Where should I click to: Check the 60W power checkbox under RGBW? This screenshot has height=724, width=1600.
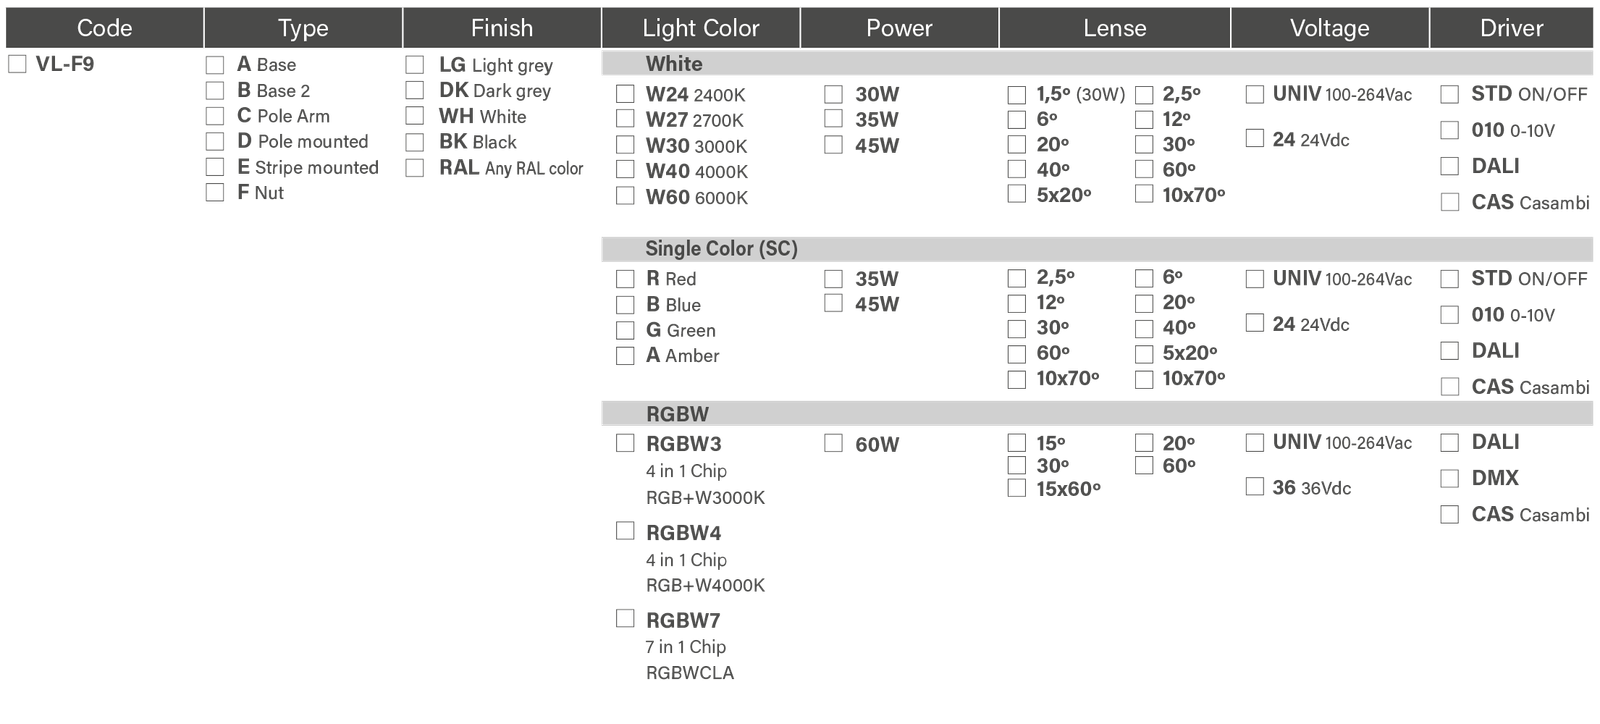pos(834,443)
